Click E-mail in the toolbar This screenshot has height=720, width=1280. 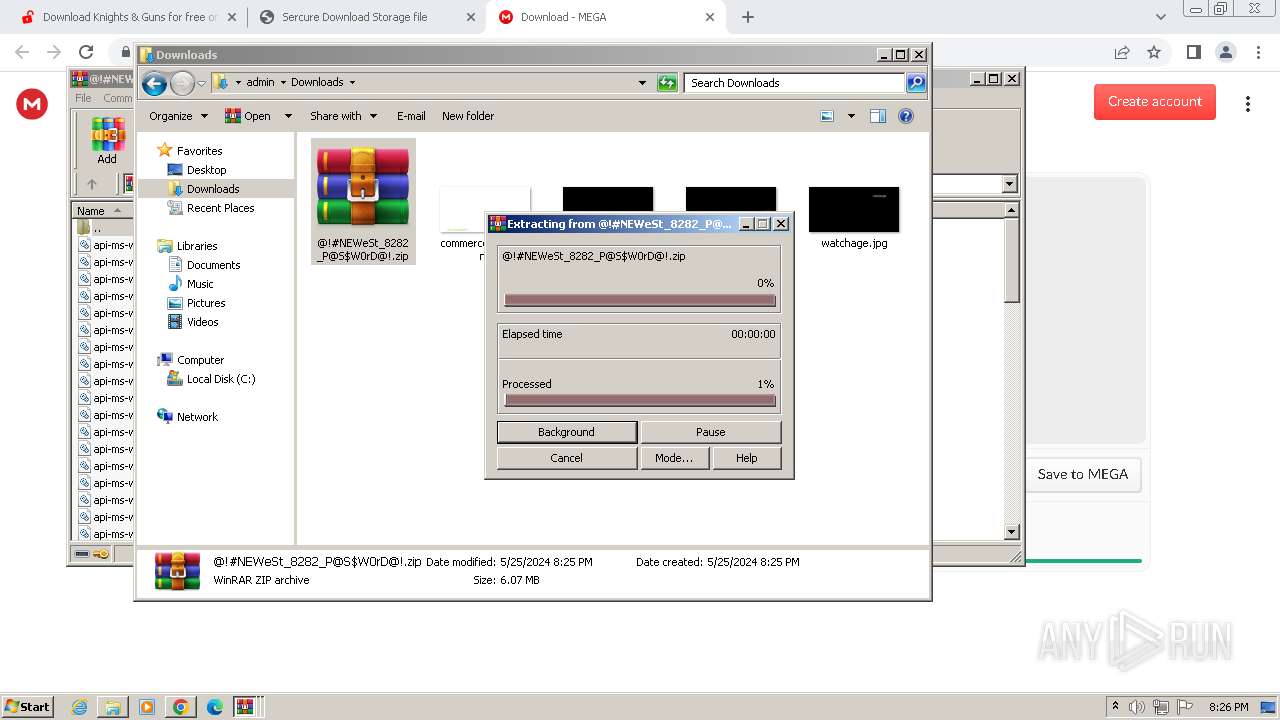point(411,116)
